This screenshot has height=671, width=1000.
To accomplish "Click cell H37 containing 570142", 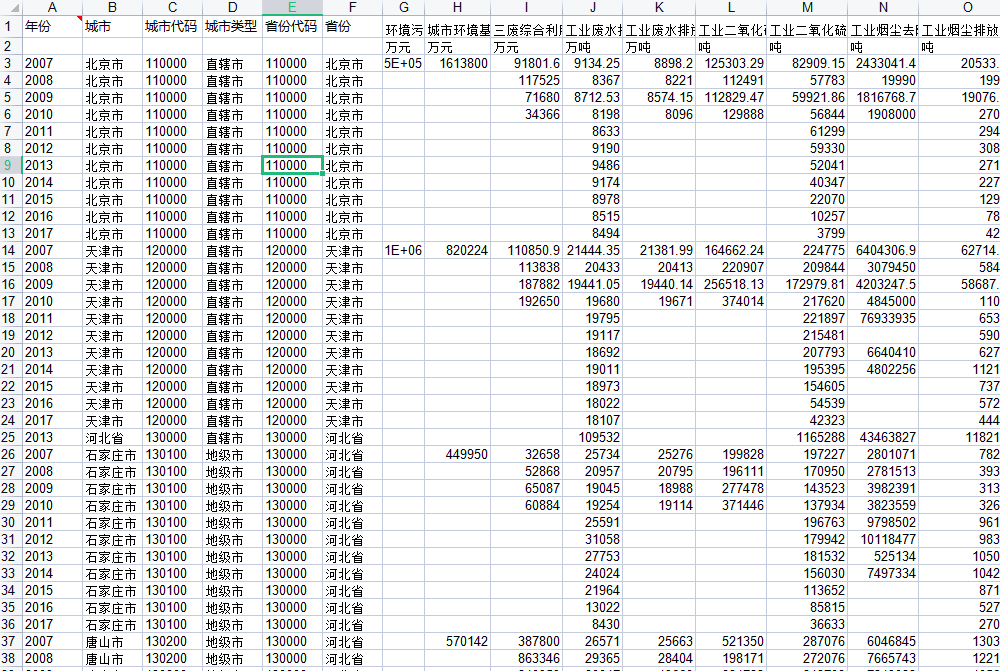I will tap(457, 641).
